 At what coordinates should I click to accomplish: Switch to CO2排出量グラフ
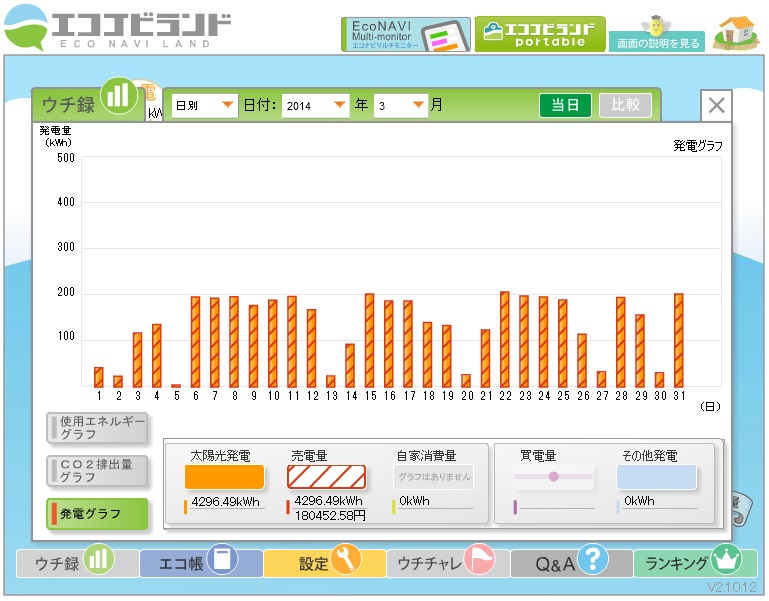(97, 471)
